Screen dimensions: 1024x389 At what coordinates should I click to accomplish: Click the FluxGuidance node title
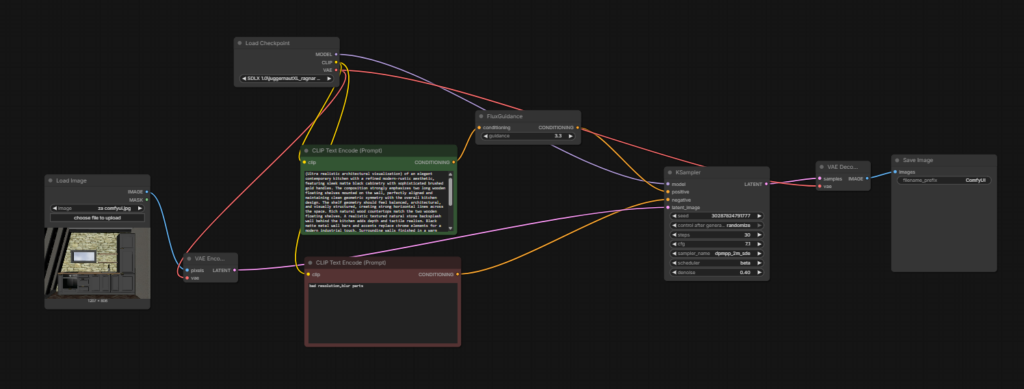pyautogui.click(x=505, y=116)
